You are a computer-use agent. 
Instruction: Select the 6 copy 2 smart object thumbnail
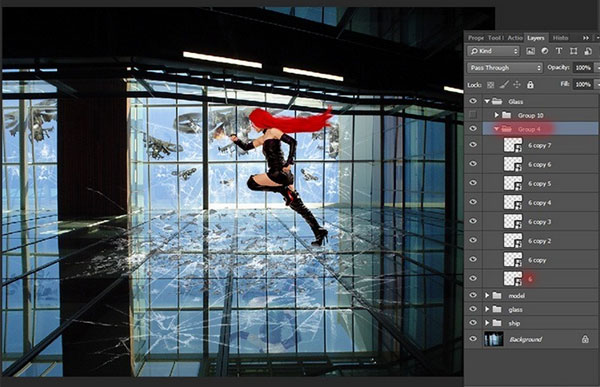(x=513, y=241)
